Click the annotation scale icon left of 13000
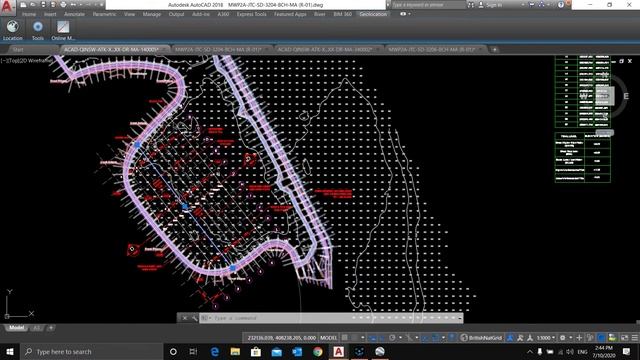Viewport: 640px width, 360px height. point(530,338)
